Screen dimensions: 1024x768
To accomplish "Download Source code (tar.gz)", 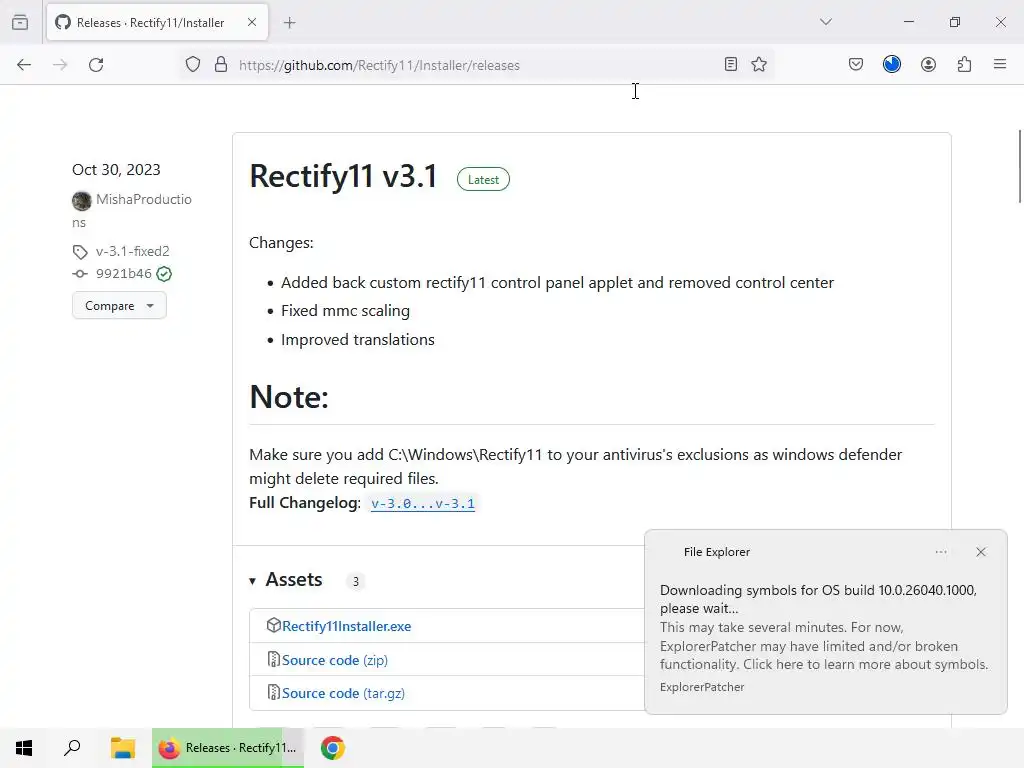I will [344, 693].
